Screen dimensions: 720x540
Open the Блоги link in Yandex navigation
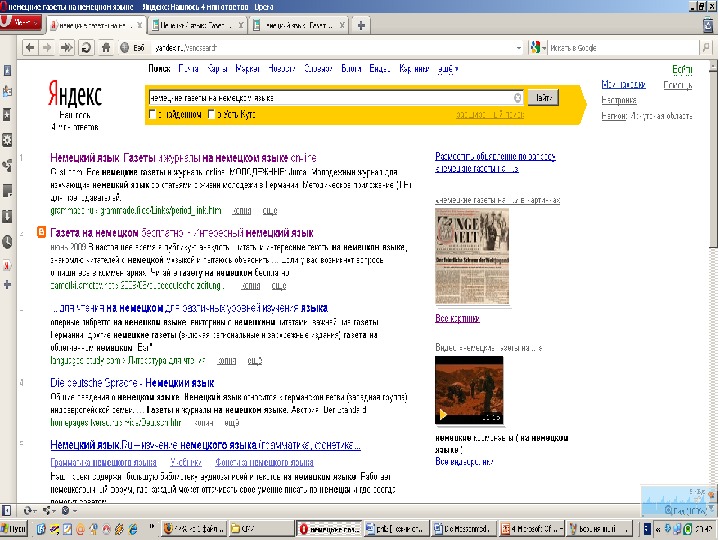[351, 69]
